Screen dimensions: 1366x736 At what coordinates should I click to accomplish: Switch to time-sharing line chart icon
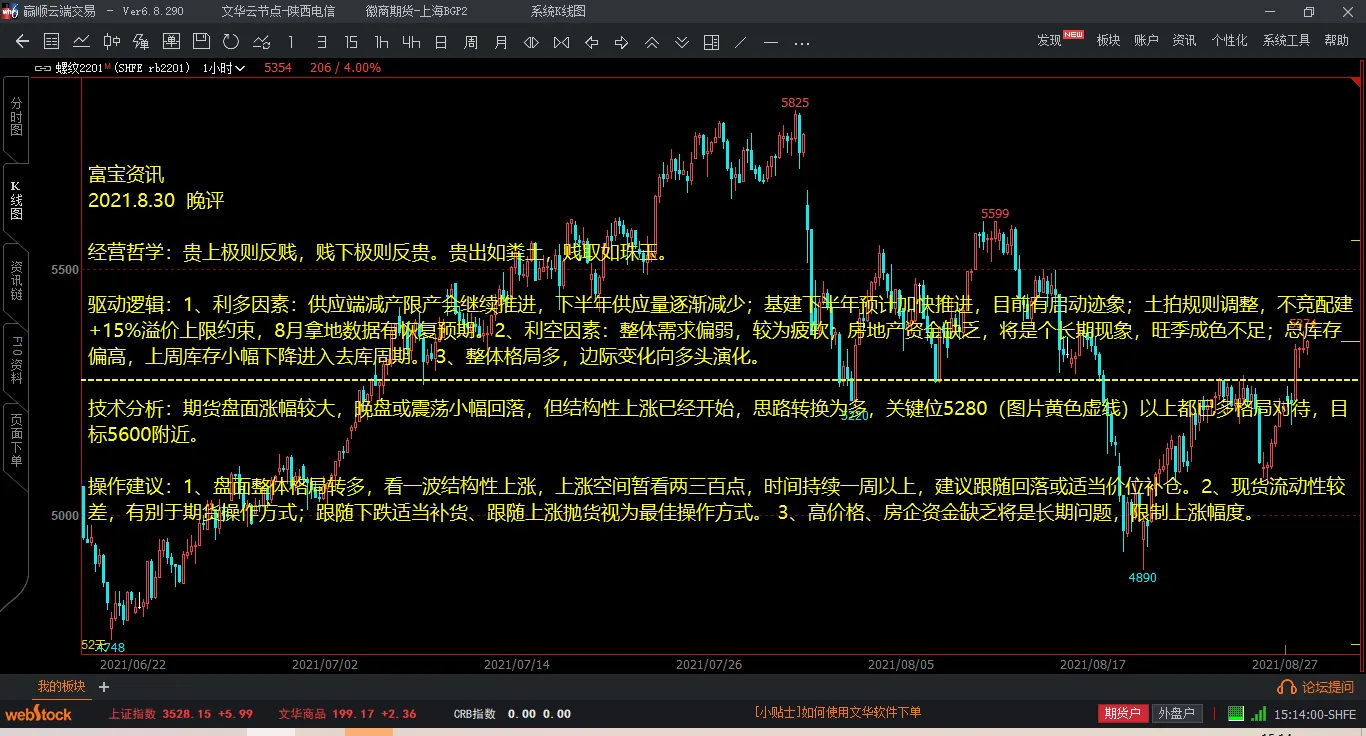point(82,42)
